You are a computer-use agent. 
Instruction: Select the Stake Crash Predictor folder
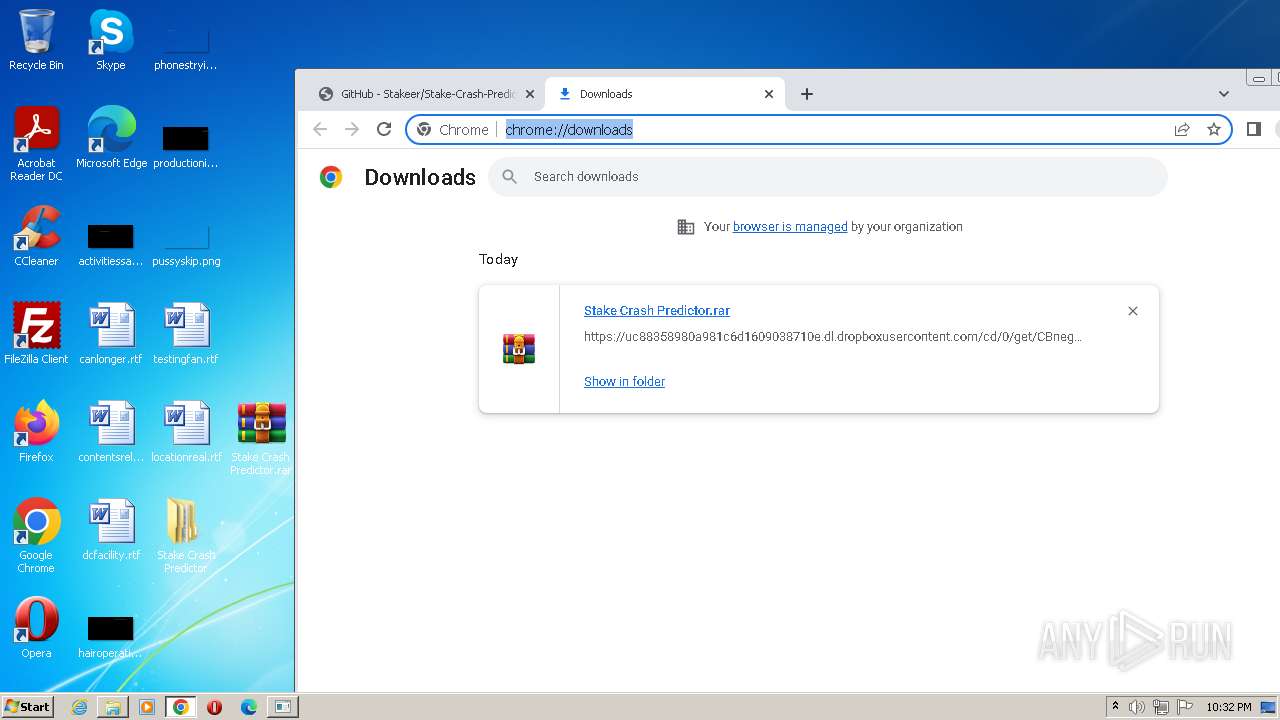pyautogui.click(x=186, y=536)
